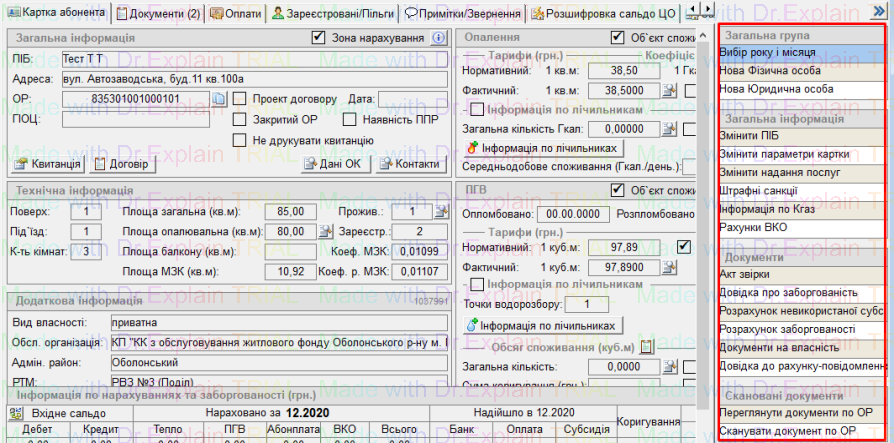The width and height of the screenshot is (894, 443).
Task: Expand Інформація по лічильникам under Опалення
Action: pos(478,110)
